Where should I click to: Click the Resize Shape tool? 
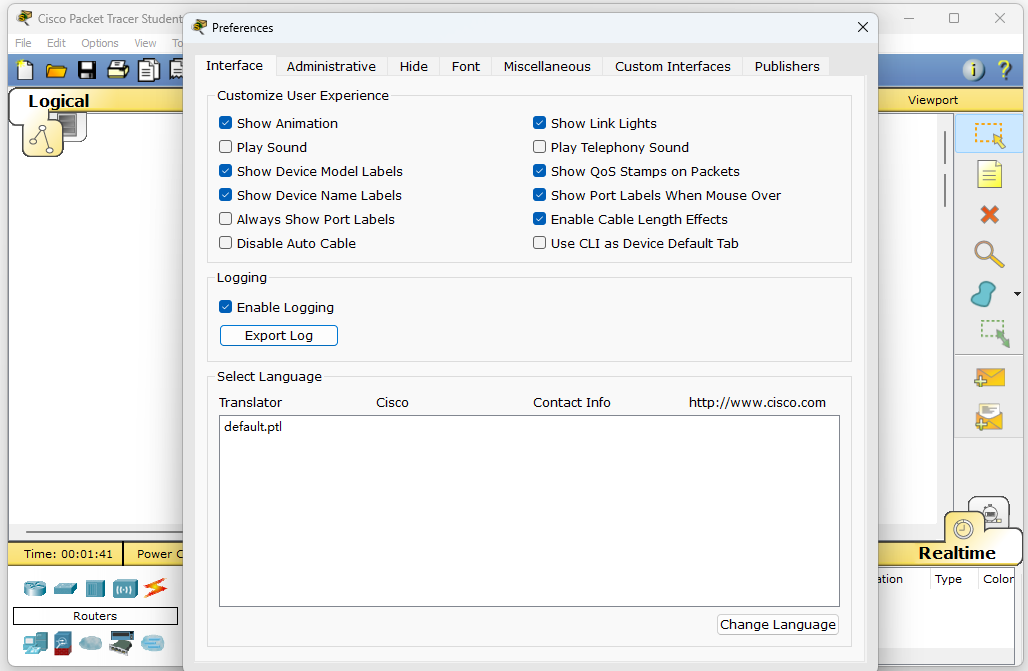point(993,333)
